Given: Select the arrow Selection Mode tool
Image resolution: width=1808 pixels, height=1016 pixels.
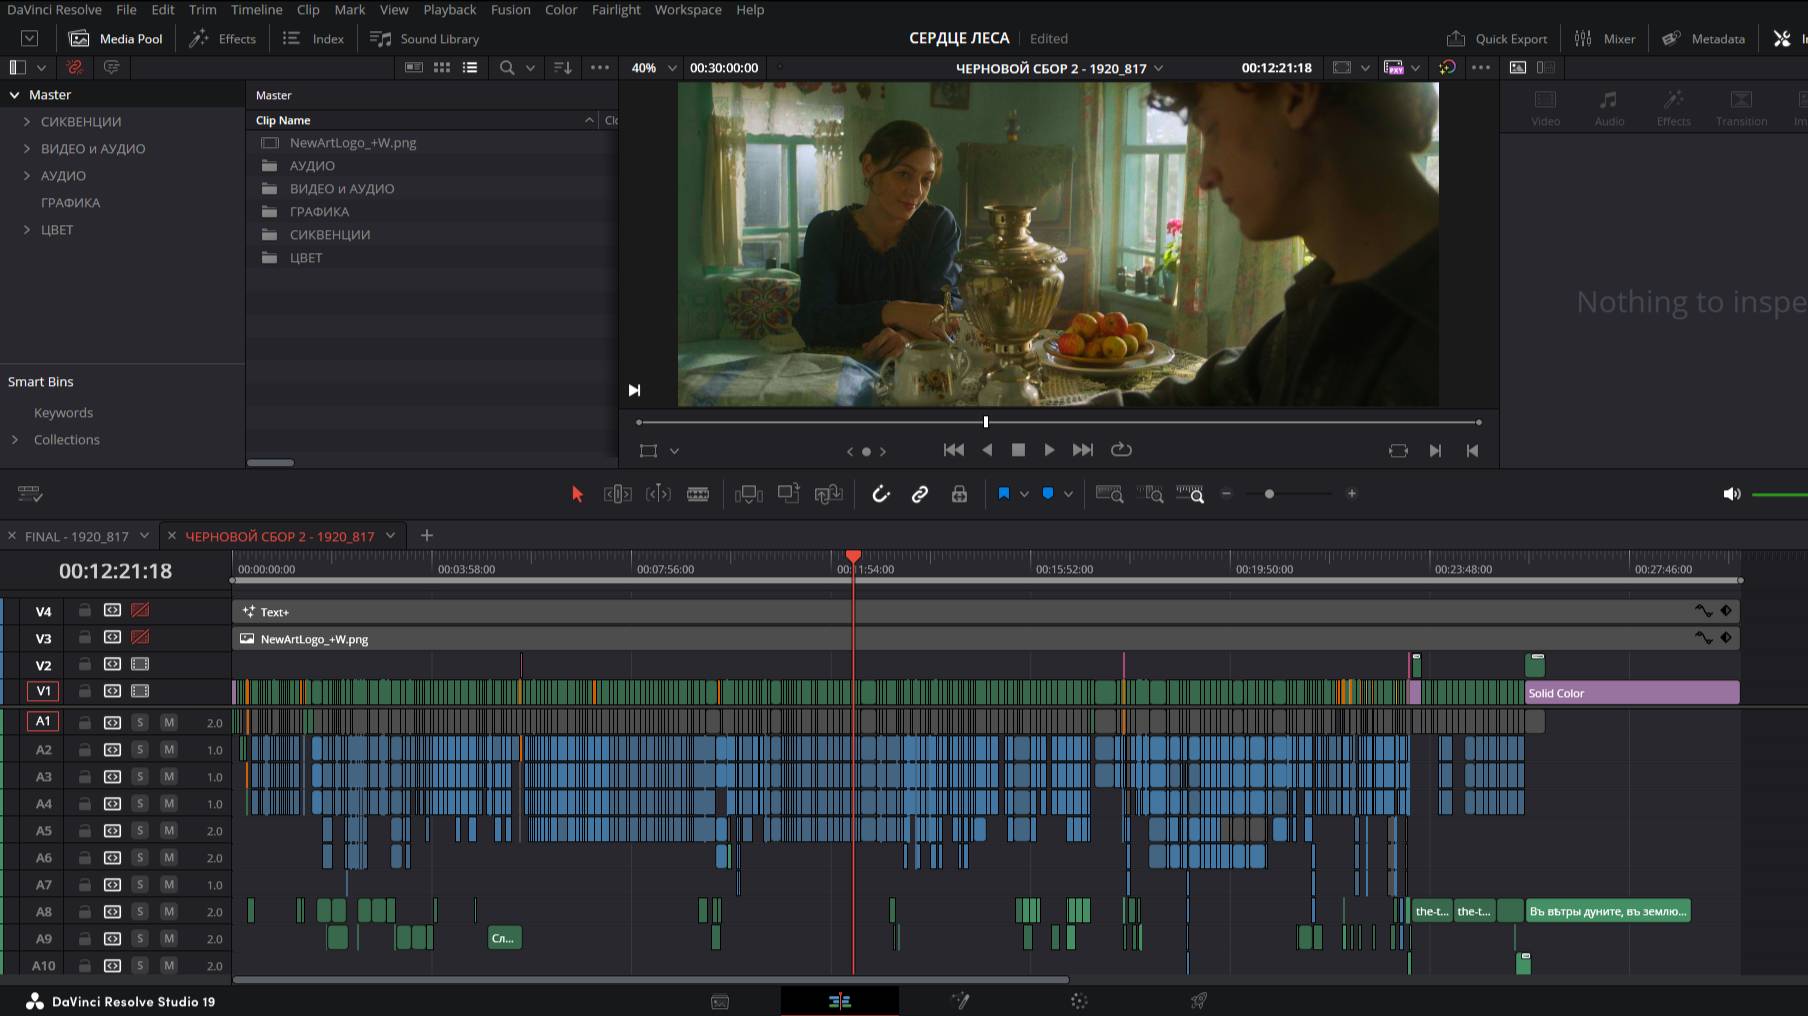Looking at the screenshot, I should coord(577,494).
